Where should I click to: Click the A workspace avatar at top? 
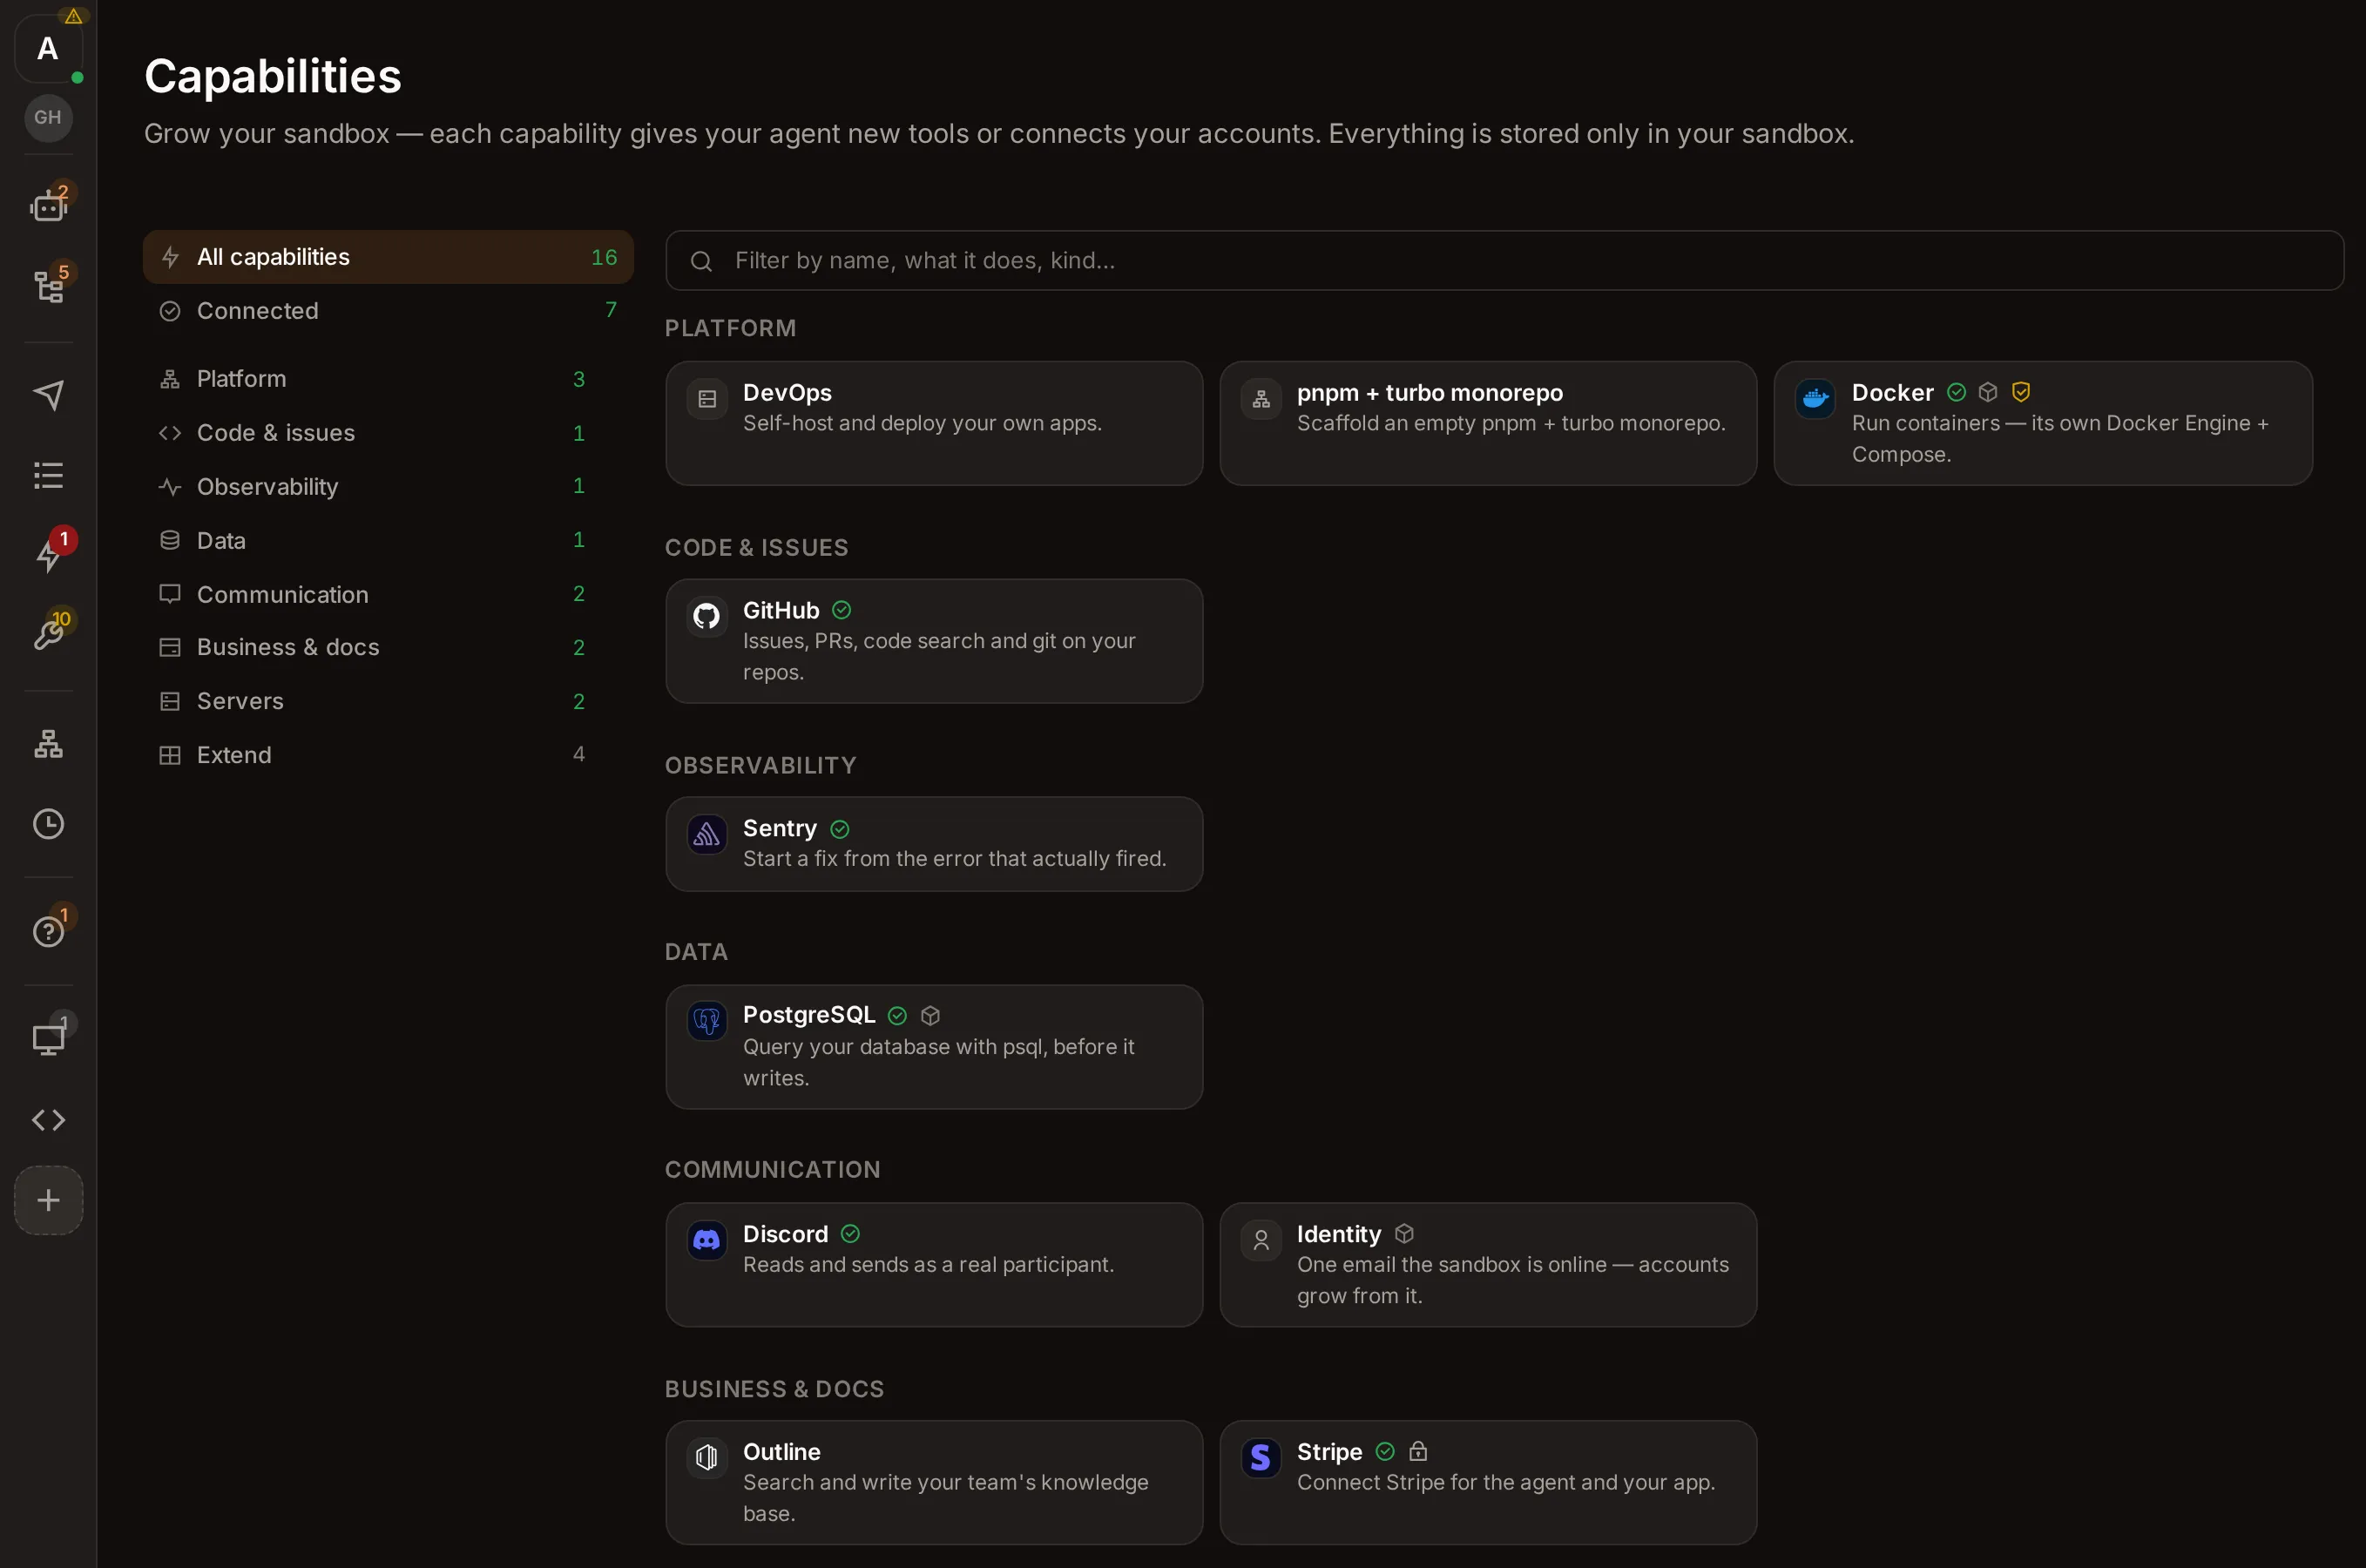pyautogui.click(x=48, y=48)
